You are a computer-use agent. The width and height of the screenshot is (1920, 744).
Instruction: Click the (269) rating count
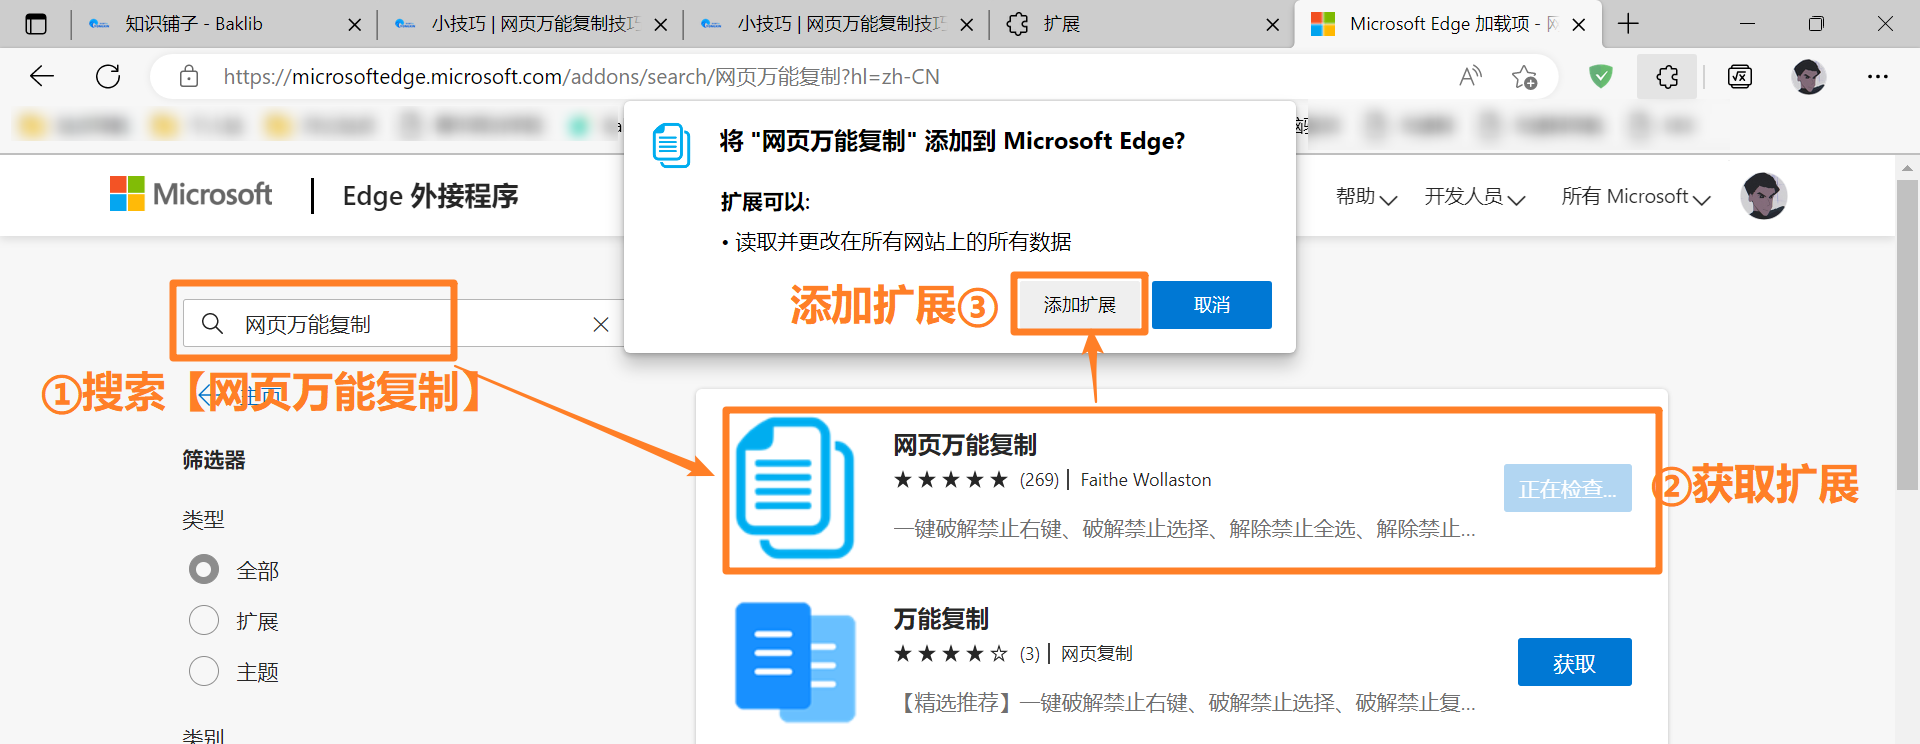[1039, 480]
